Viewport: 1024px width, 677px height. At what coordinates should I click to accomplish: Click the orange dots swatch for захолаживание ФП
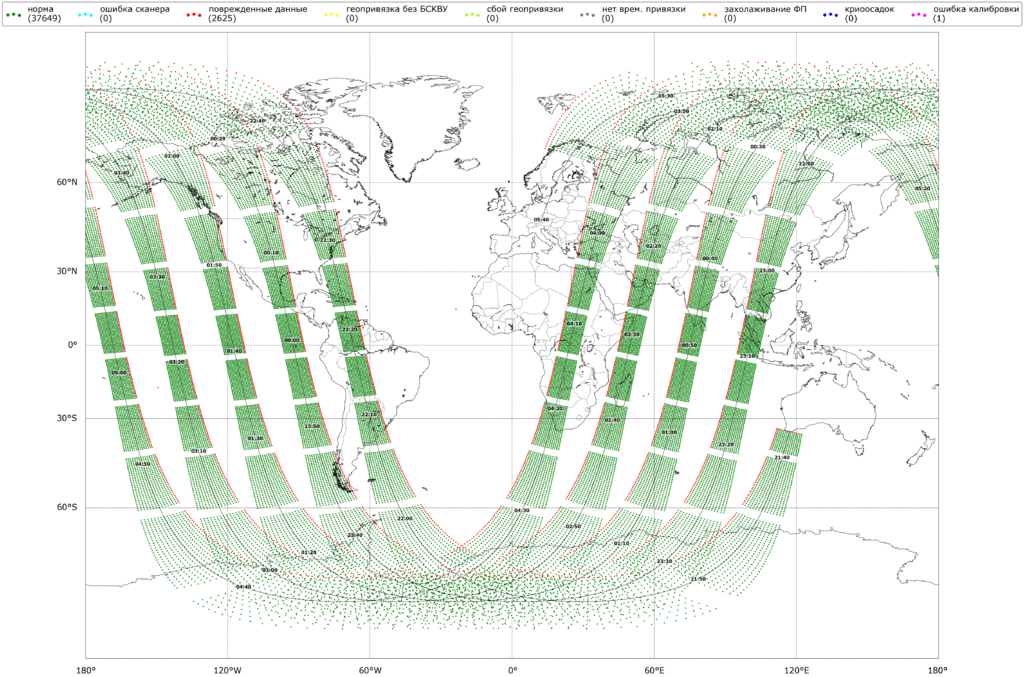(710, 14)
